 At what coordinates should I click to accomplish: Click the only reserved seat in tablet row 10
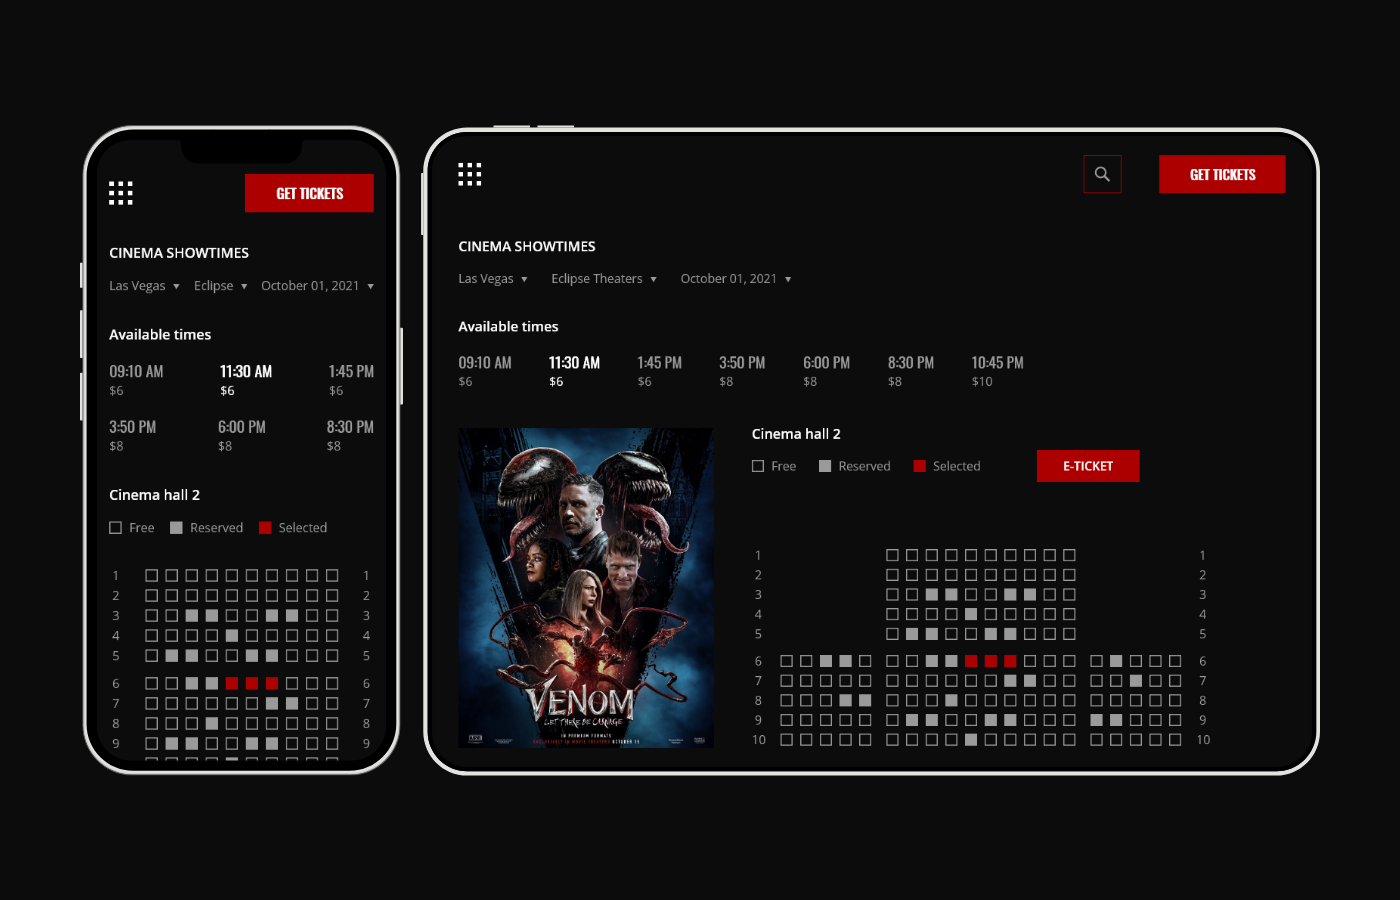coord(971,740)
